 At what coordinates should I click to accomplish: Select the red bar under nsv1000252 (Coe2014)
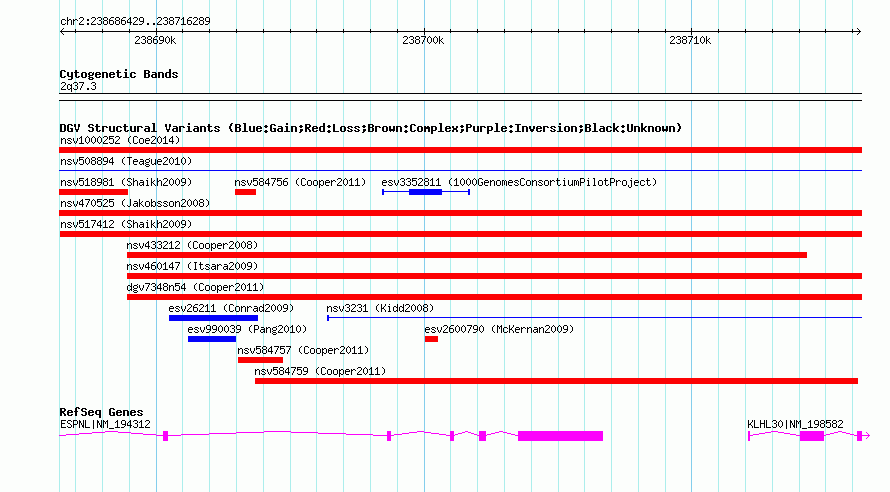click(460, 150)
